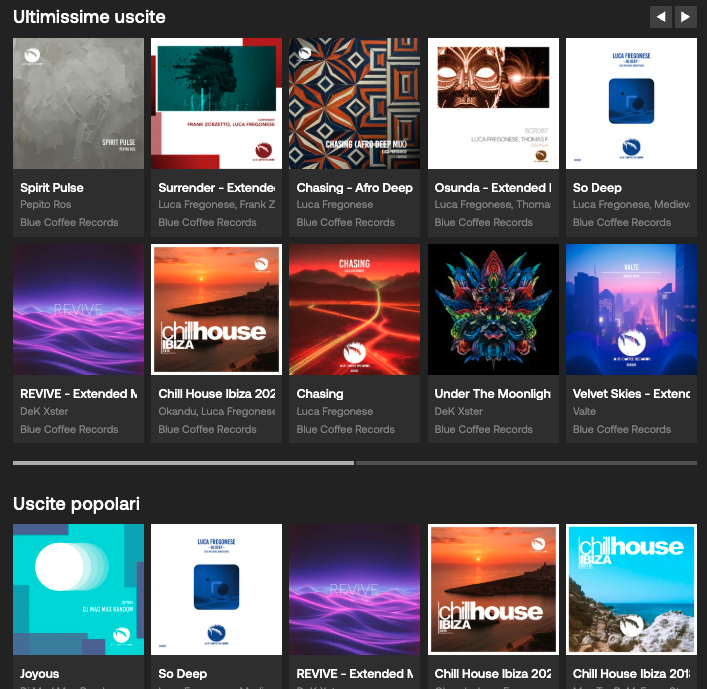Open Joyous cover in Uscite popolari
The height and width of the screenshot is (689, 707).
click(x=78, y=589)
